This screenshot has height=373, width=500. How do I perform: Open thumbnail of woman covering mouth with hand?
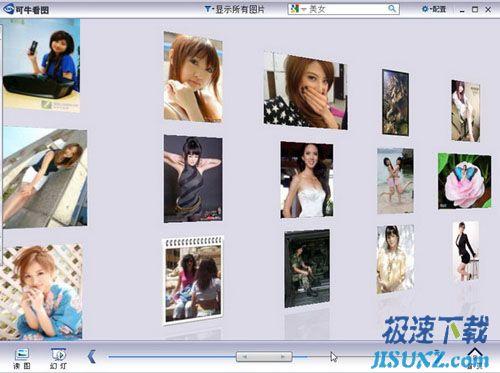306,91
